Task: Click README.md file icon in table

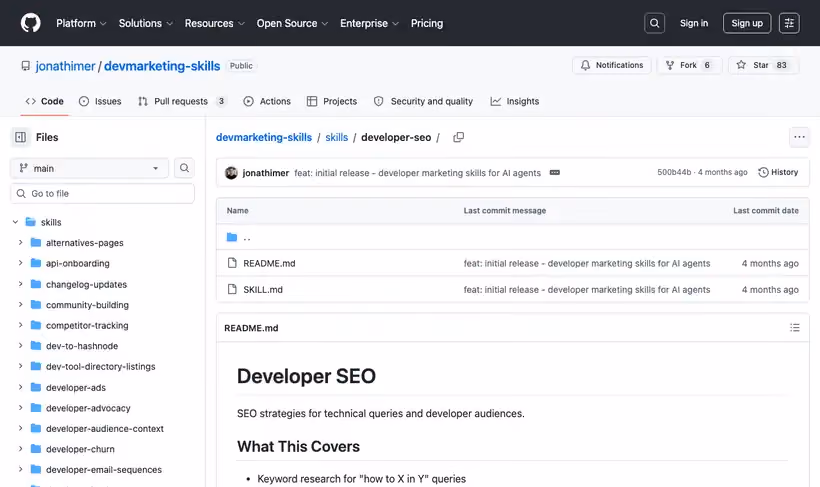Action: click(232, 263)
